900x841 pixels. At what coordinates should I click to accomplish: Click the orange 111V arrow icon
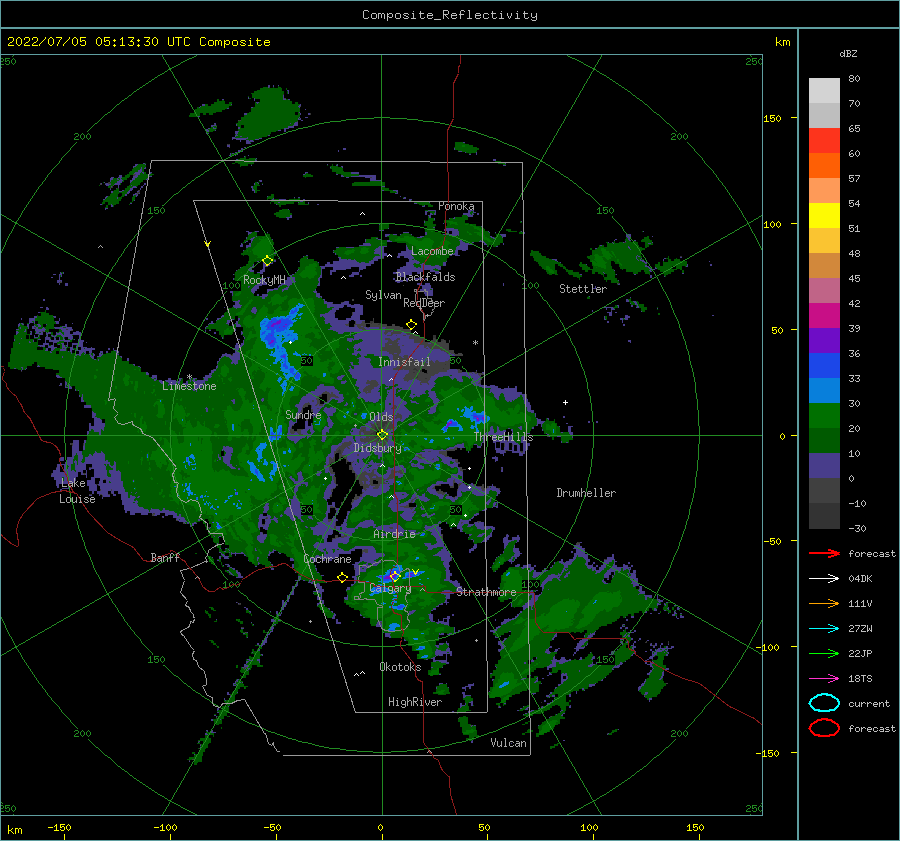pyautogui.click(x=824, y=603)
